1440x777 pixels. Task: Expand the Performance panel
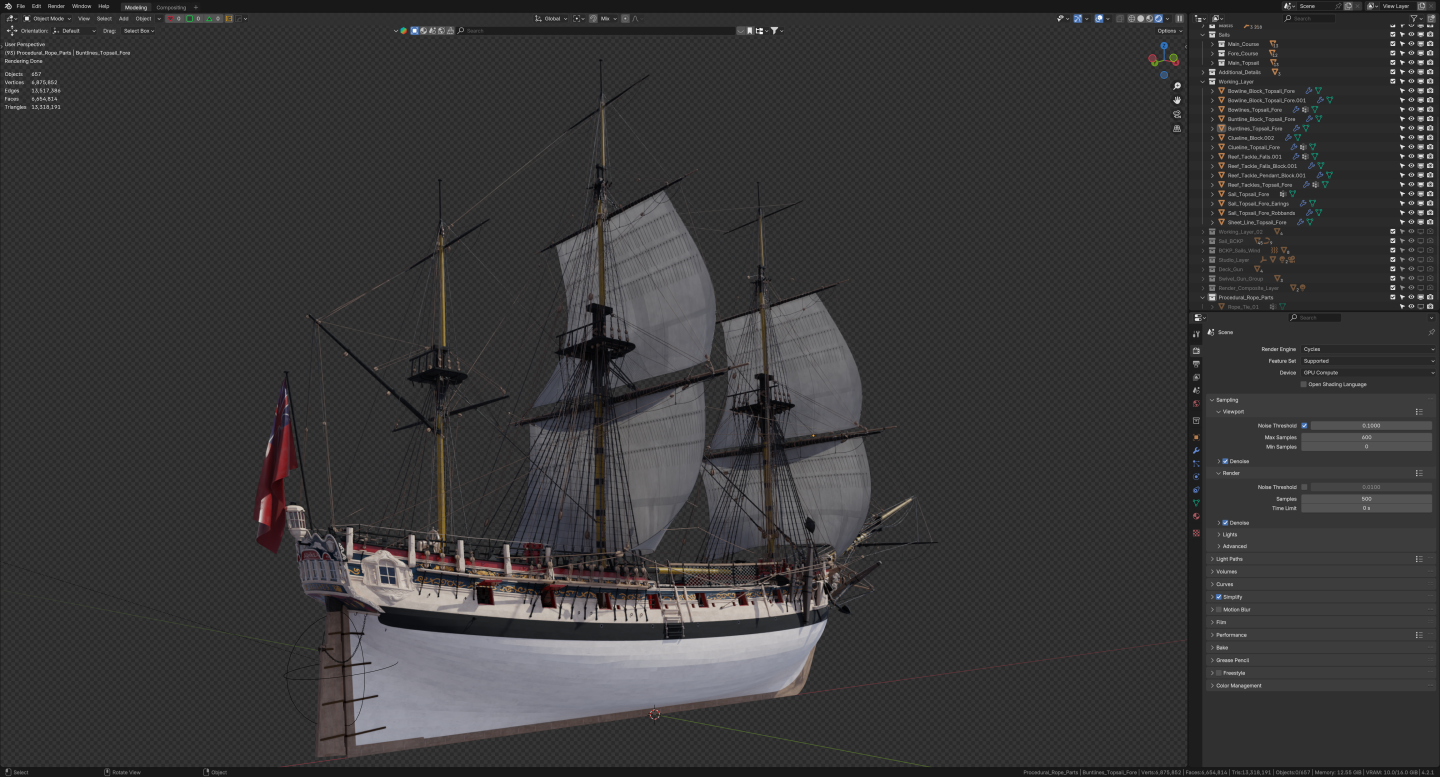click(1231, 635)
